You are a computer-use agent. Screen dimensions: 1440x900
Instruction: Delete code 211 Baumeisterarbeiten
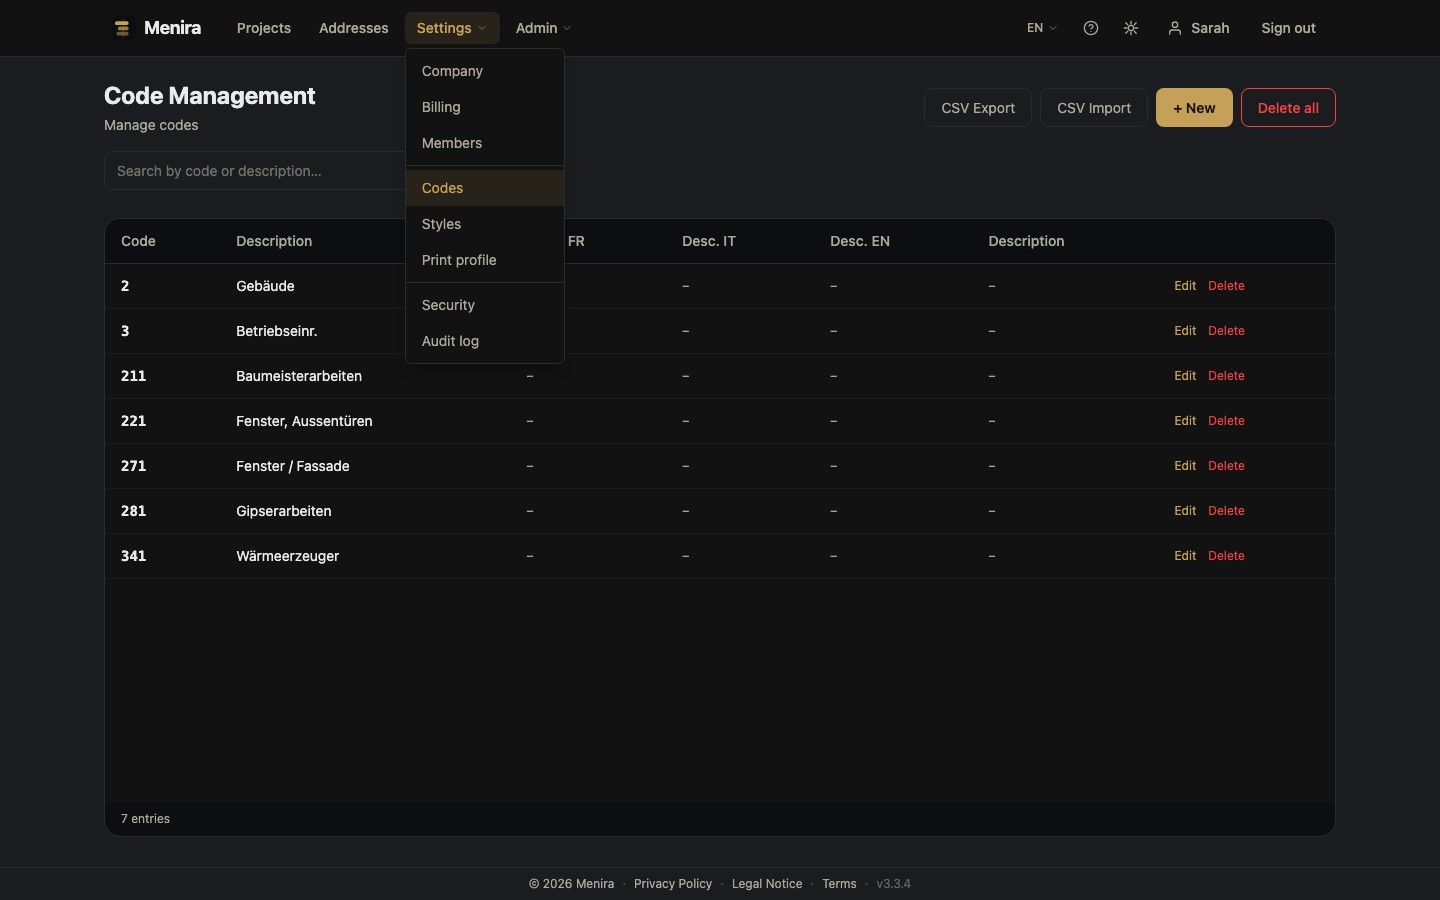1226,376
